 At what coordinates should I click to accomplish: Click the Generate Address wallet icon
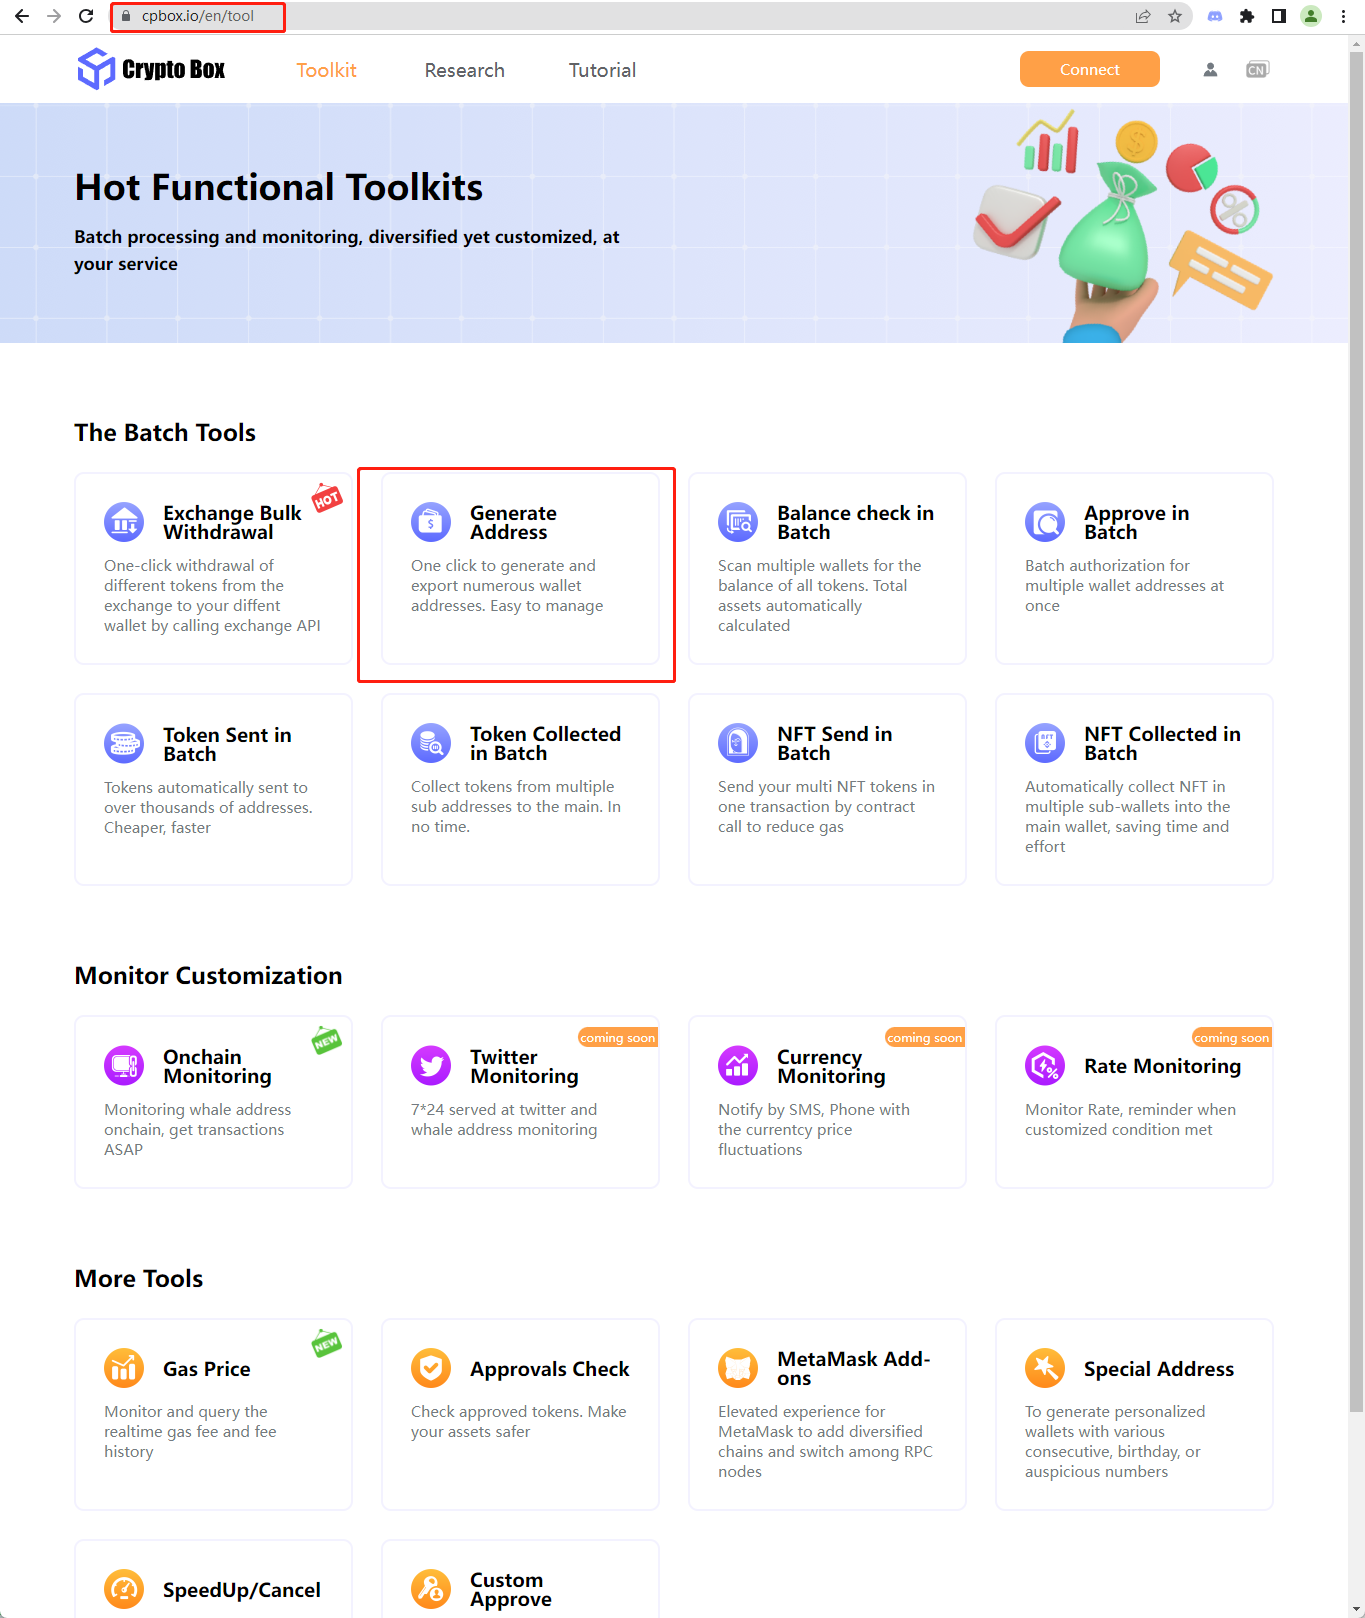[431, 522]
